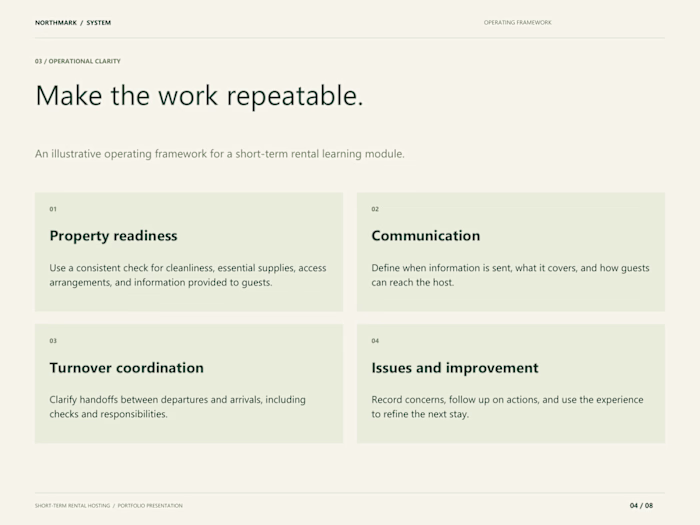Click the 'SHORT-TERM RENTAL HOSTING / PORTFOLIO PRESENTATION' footer text

pyautogui.click(x=109, y=506)
